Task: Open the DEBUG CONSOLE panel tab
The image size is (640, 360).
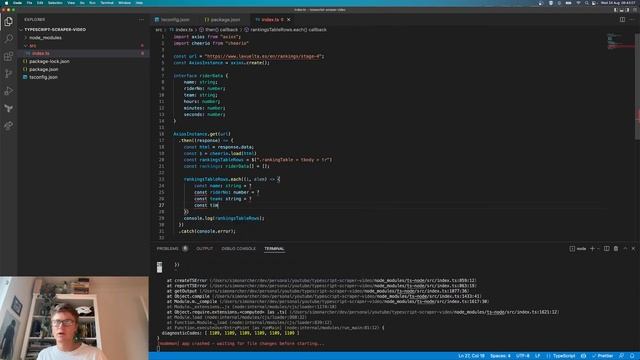Action: tap(238, 249)
